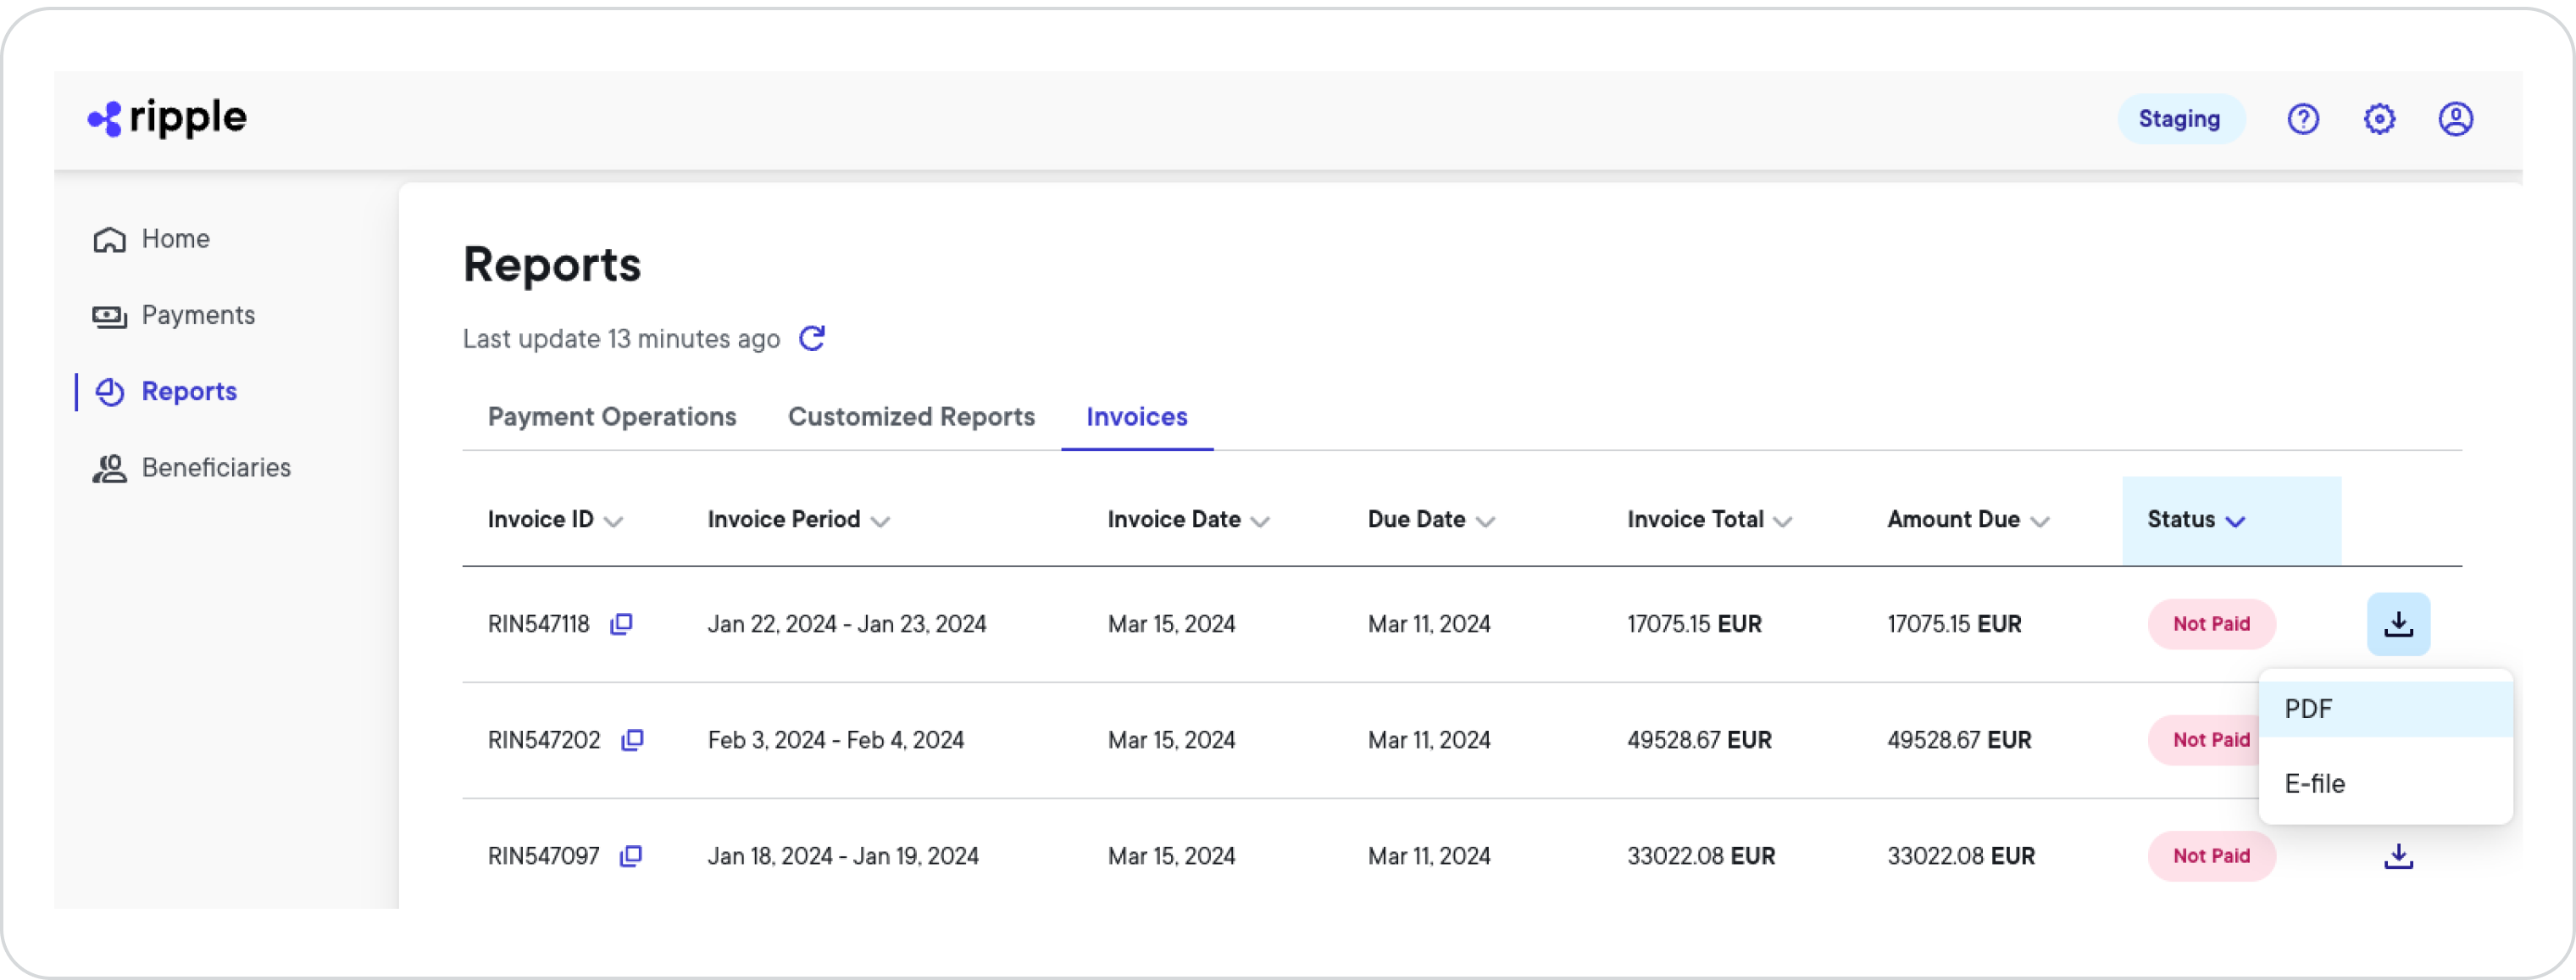
Task: Sort by Invoice Total using its chevron
Action: coord(1784,521)
